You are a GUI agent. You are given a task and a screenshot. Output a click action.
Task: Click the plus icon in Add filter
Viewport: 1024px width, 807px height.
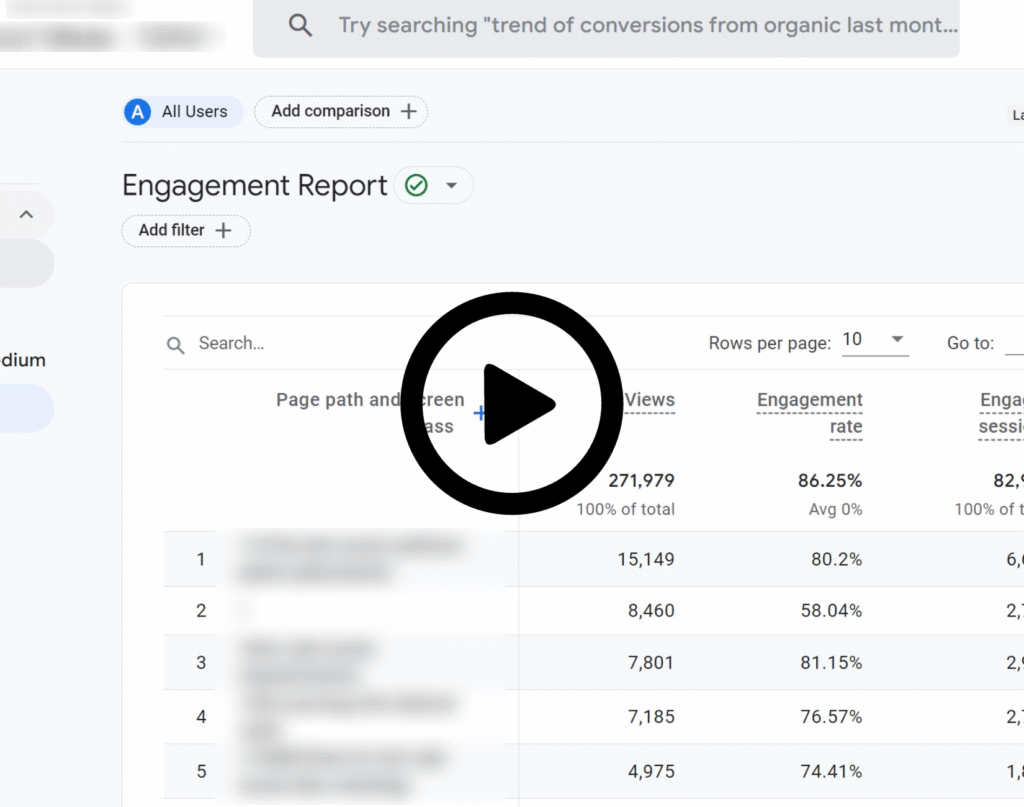point(223,231)
